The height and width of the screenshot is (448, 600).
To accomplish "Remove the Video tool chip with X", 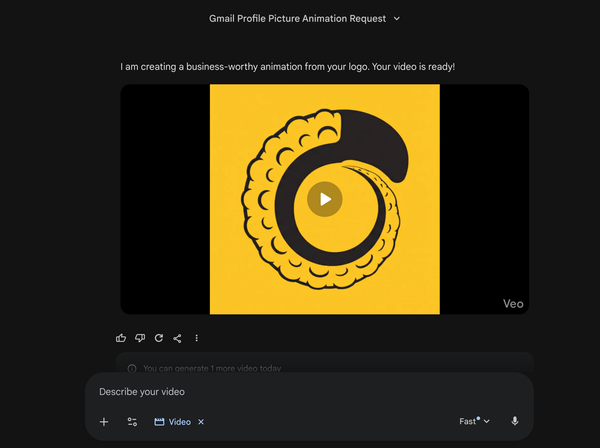I will pos(201,422).
